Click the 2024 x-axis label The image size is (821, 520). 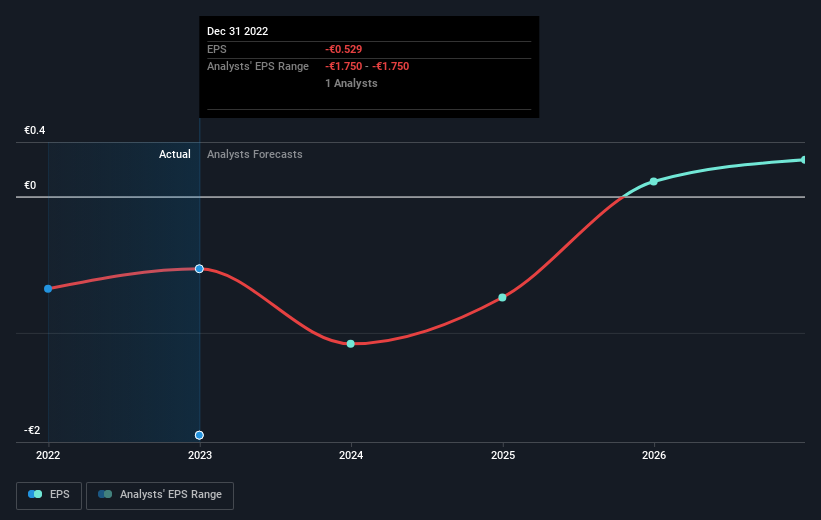351,455
